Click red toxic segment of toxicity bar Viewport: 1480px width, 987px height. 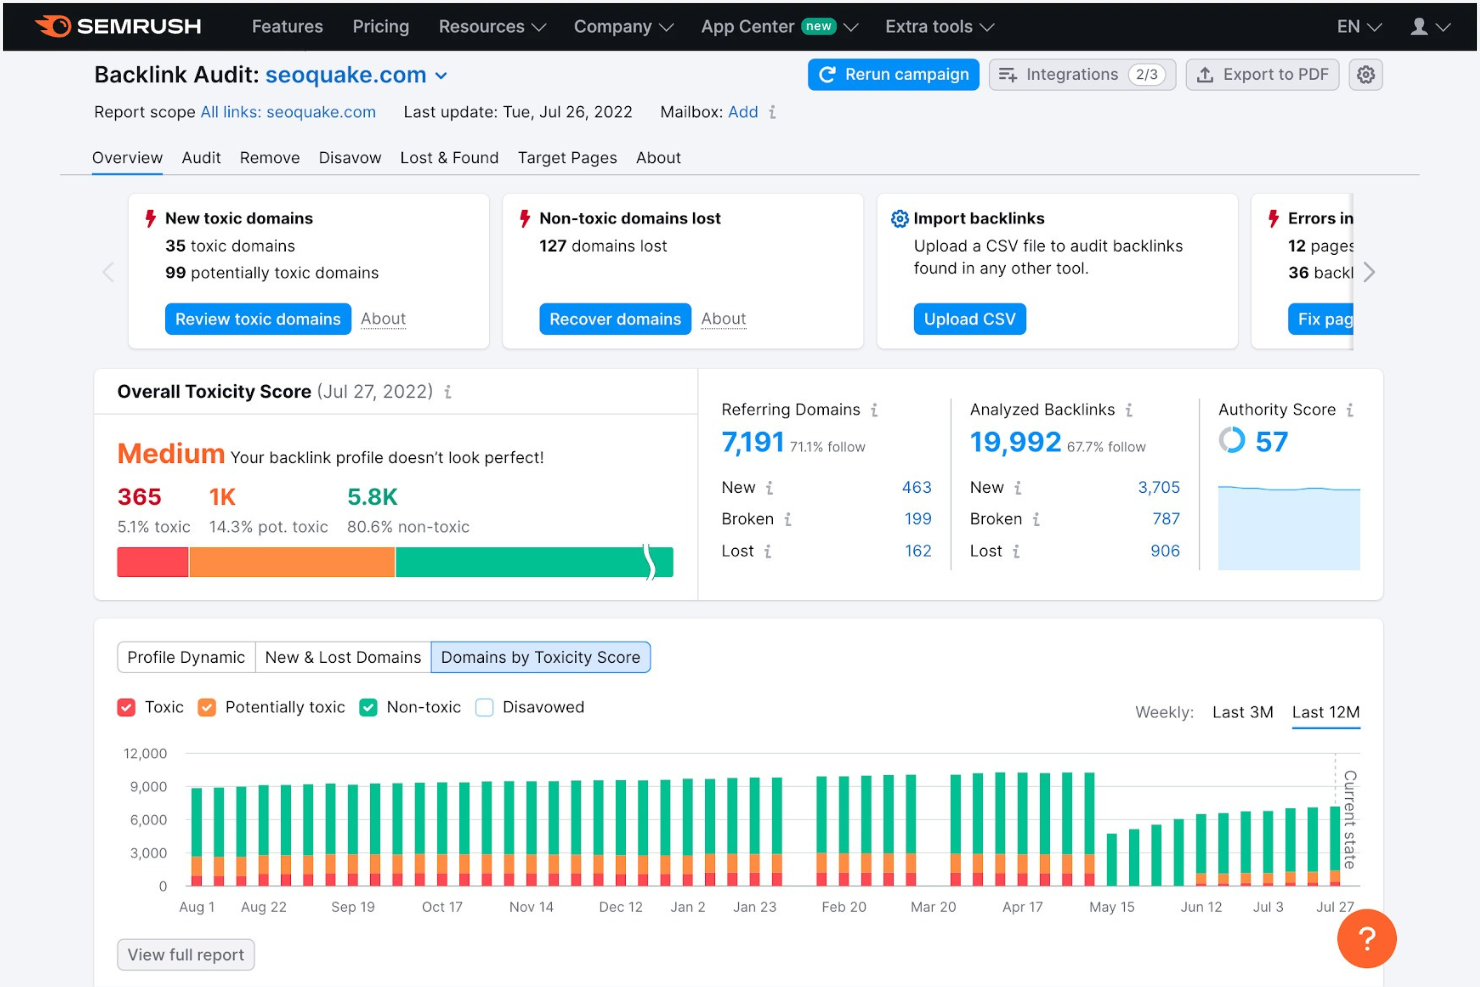(x=153, y=562)
